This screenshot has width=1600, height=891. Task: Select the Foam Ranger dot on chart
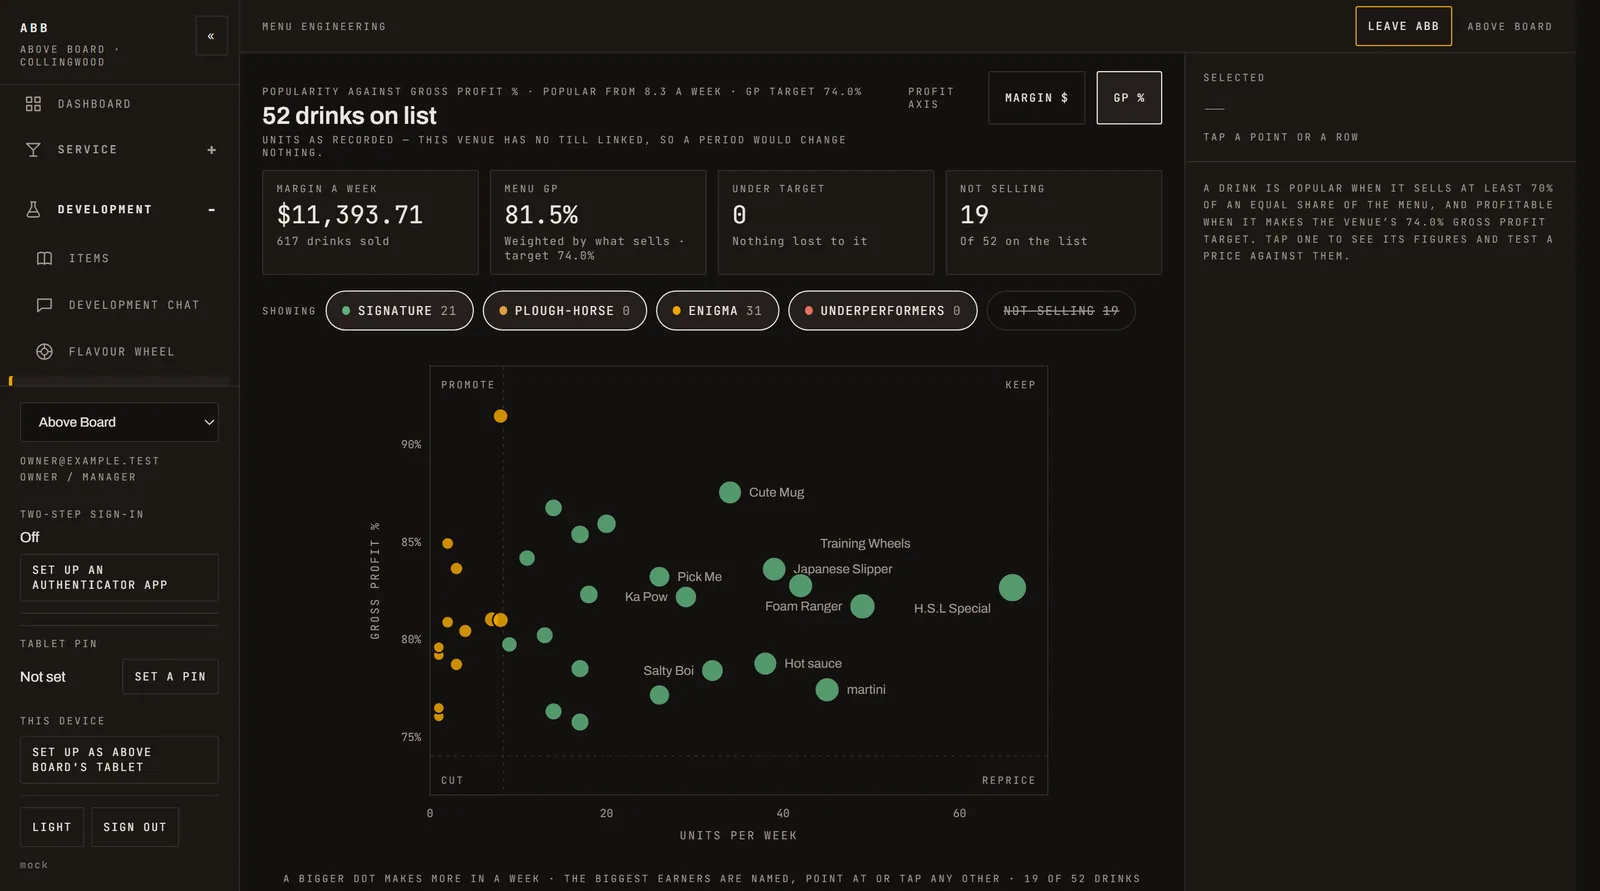(862, 606)
